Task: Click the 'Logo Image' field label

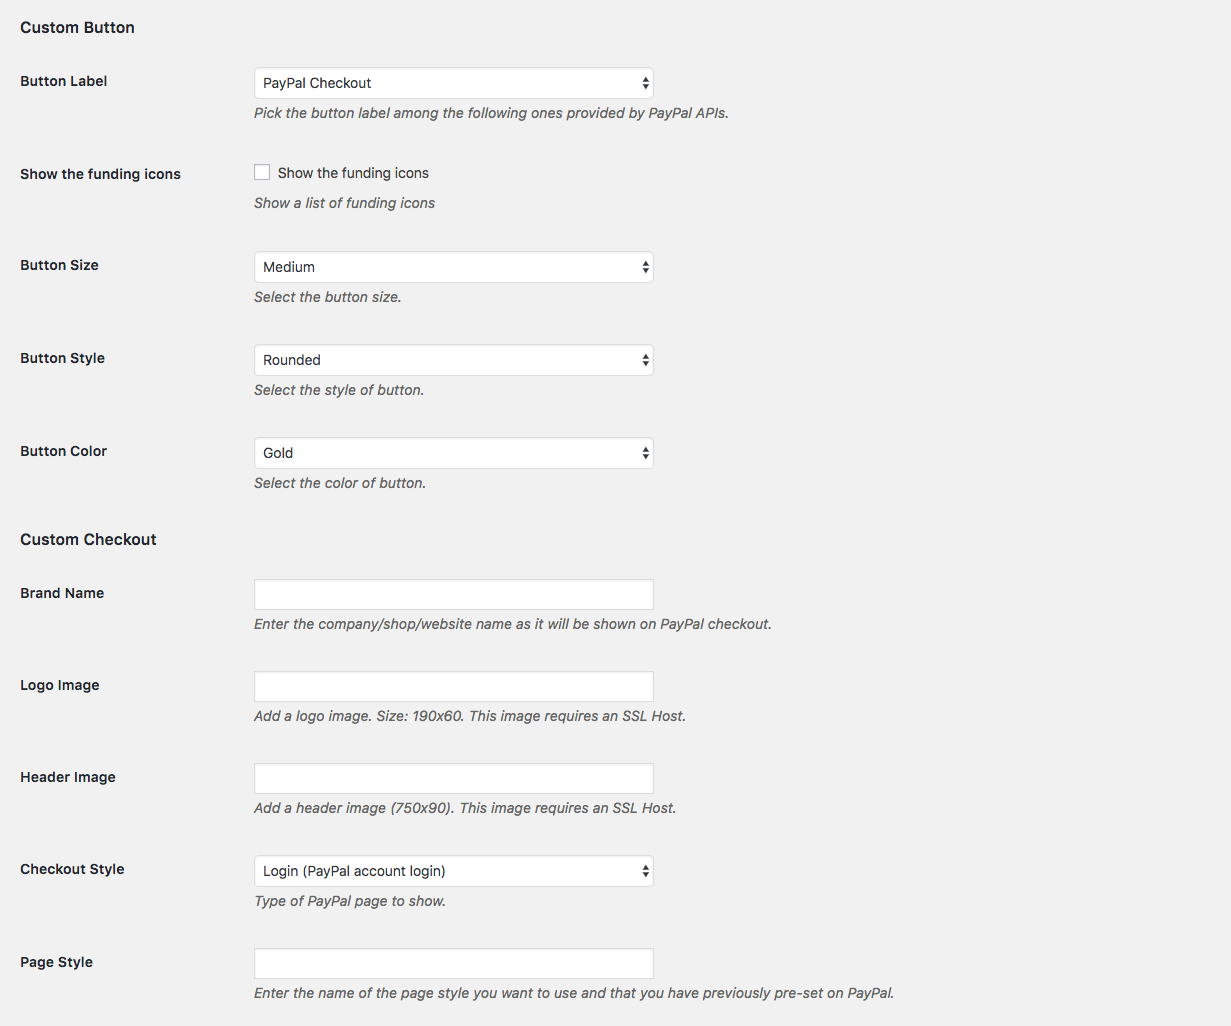Action: [x=59, y=685]
